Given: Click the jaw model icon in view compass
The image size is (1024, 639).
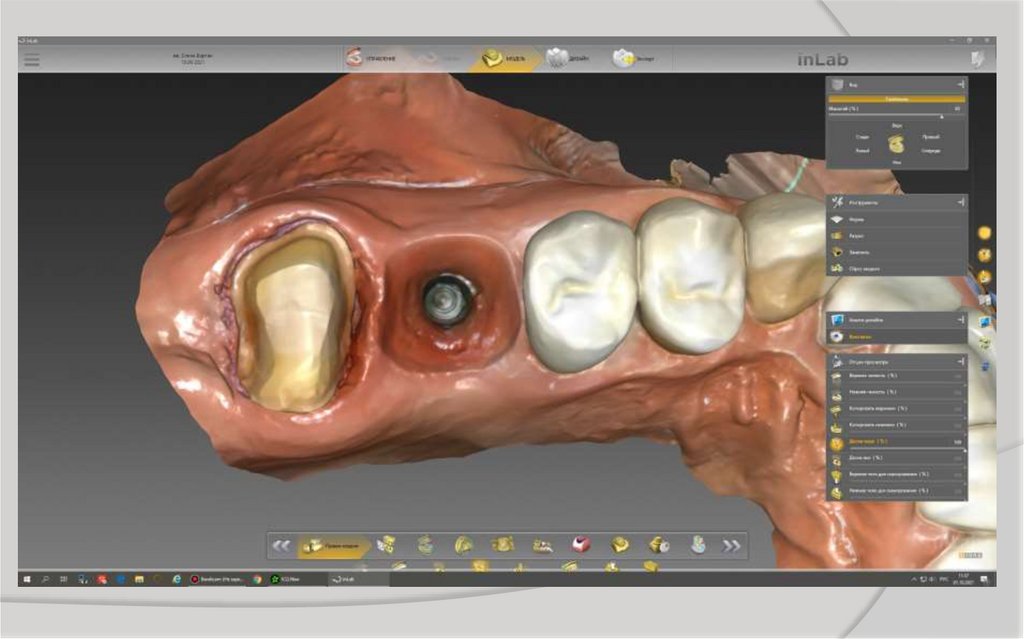Looking at the screenshot, I should (x=897, y=144).
